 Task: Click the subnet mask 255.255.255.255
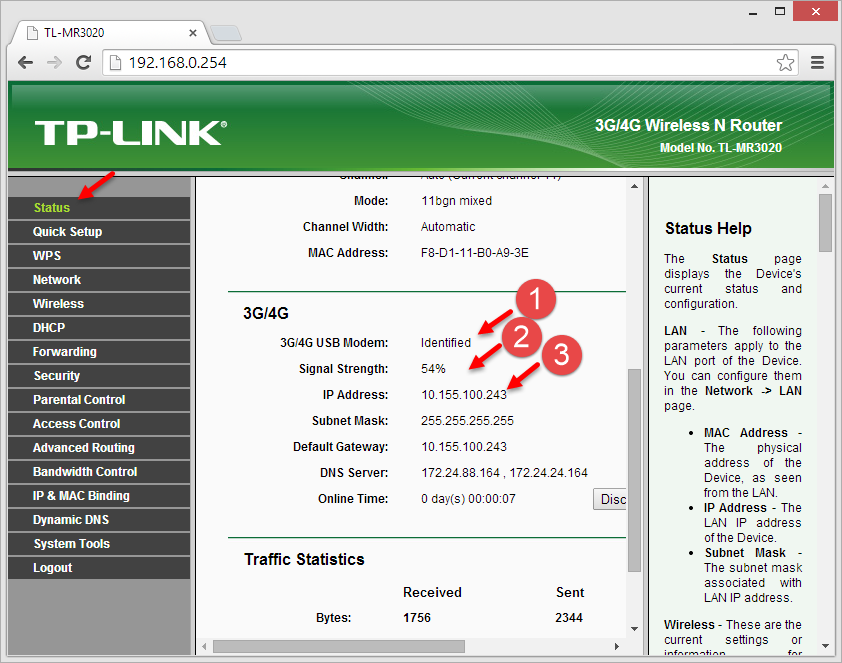click(467, 421)
